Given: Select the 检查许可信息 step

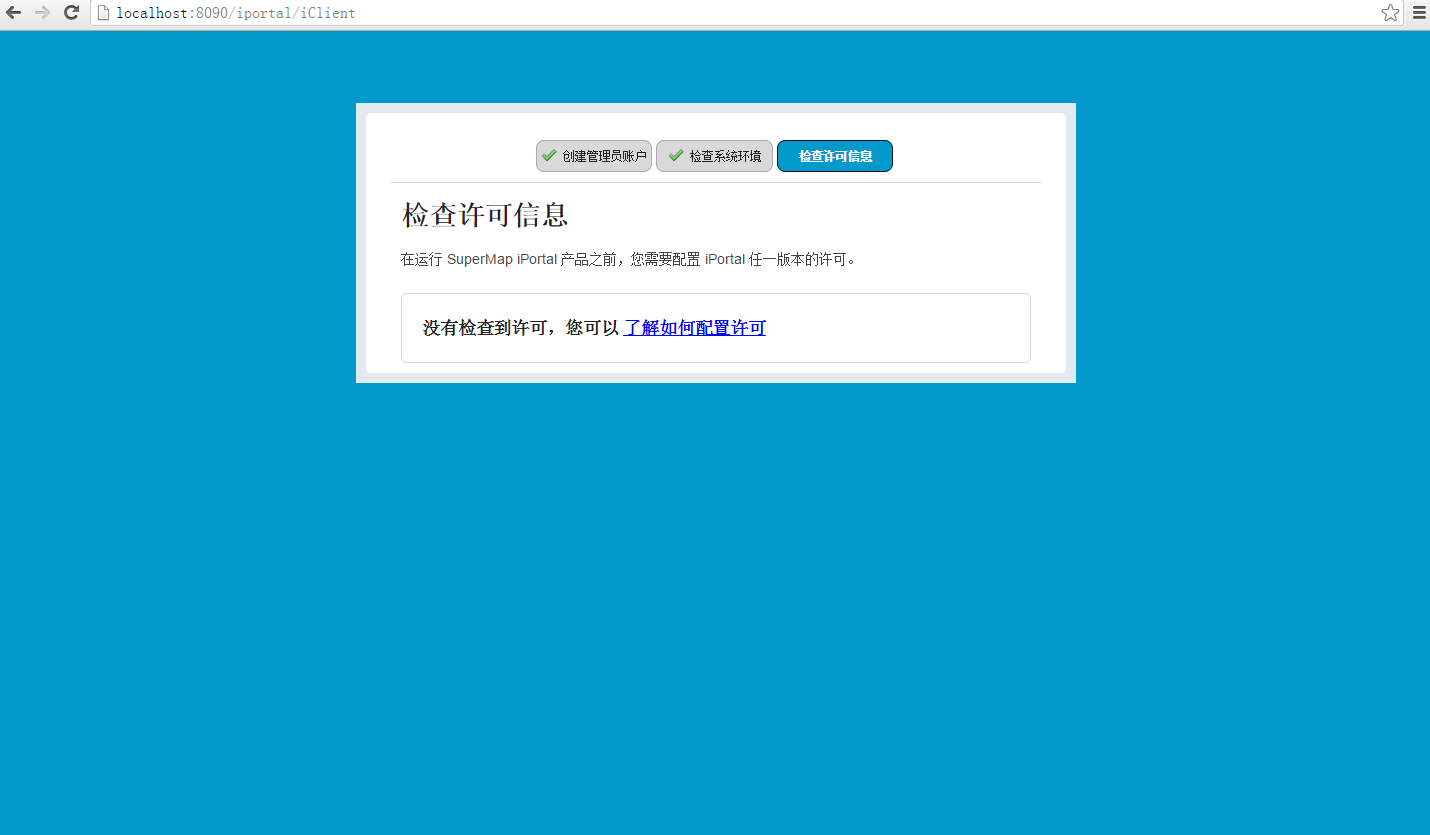Looking at the screenshot, I should point(835,156).
